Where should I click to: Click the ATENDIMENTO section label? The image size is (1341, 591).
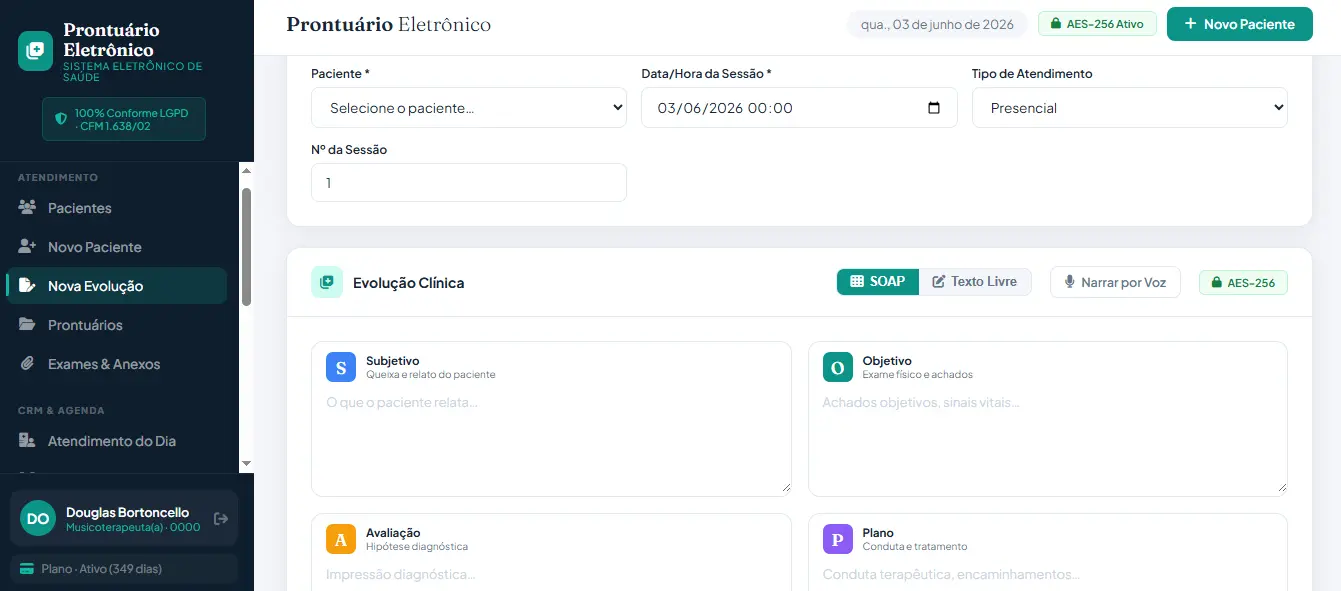(x=58, y=177)
